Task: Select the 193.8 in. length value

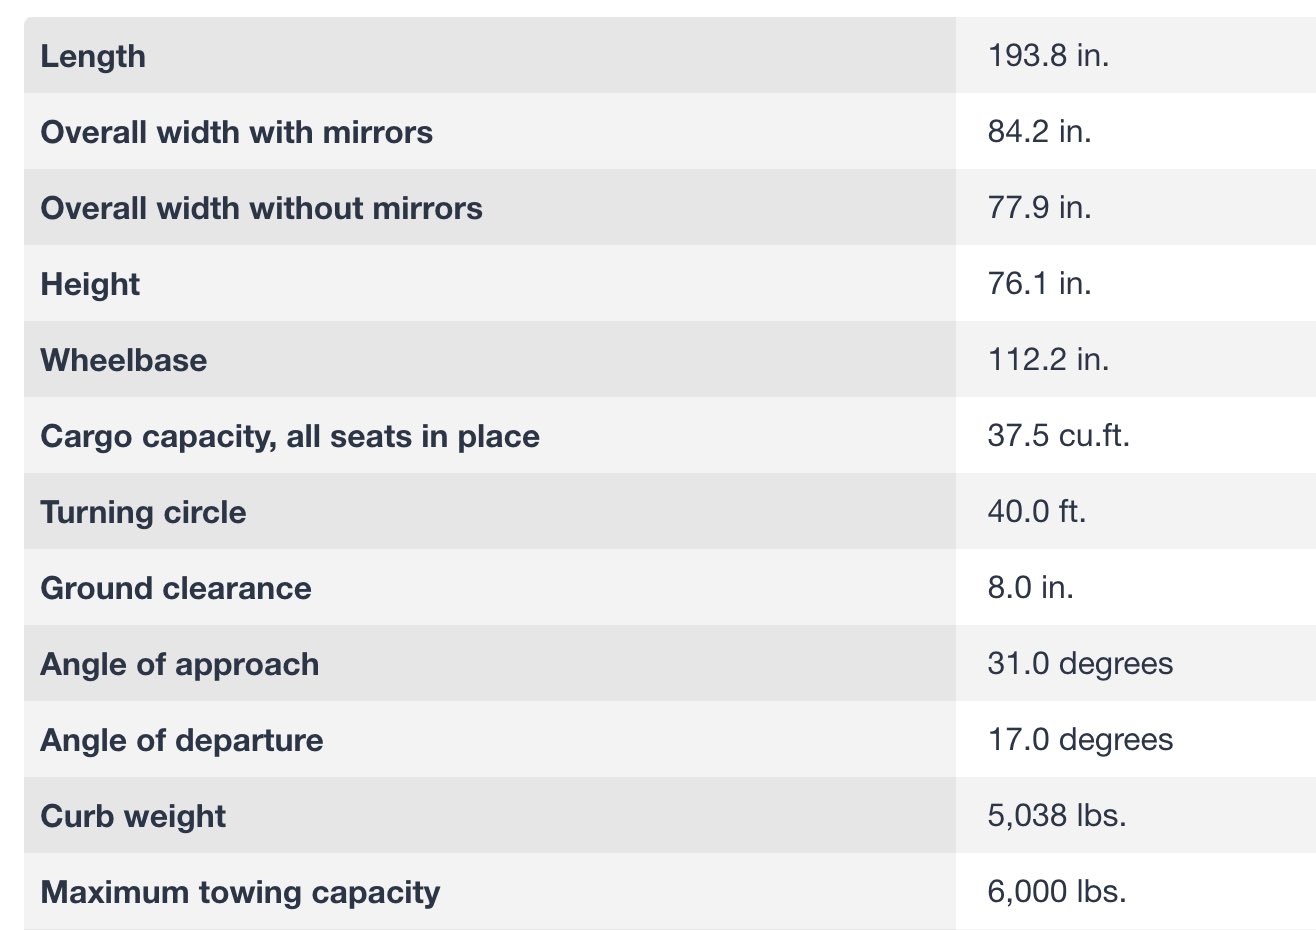Action: pyautogui.click(x=1048, y=55)
